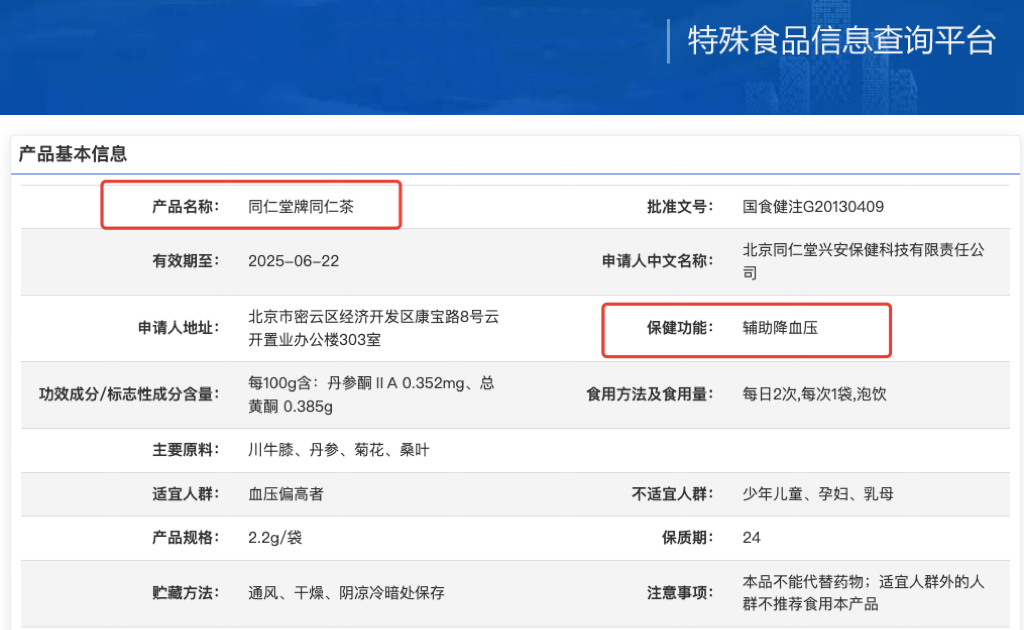Click the 功效成分/标志性成分含量 label
Screen dimensions: 1024x630
[129, 394]
